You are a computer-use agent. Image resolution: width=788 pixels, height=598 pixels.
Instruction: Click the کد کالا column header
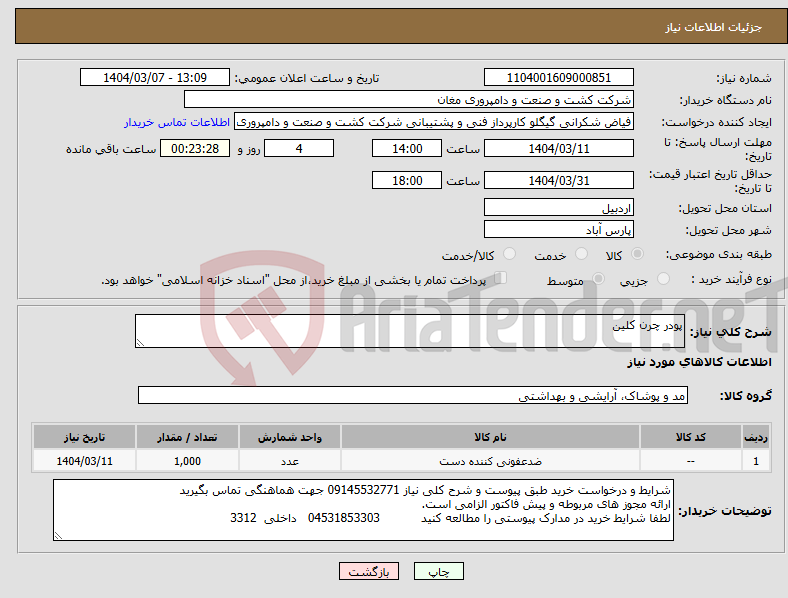pos(691,437)
